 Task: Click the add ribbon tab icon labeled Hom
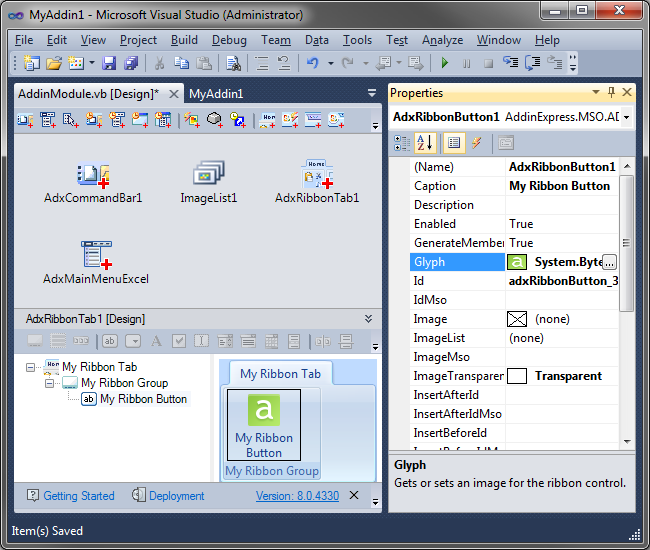(x=267, y=120)
